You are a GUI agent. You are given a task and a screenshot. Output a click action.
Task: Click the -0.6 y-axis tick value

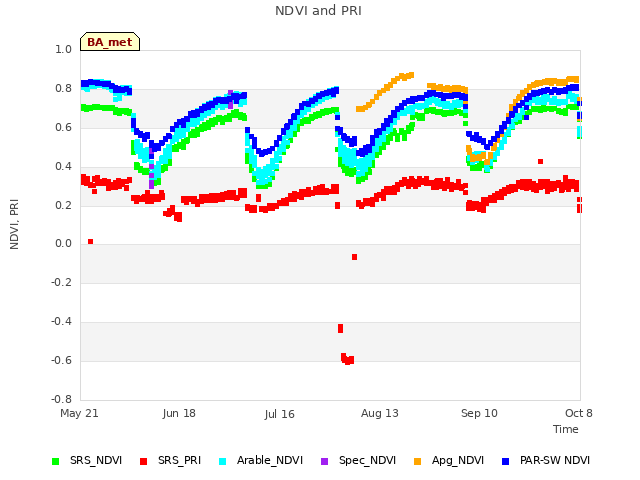(61, 360)
